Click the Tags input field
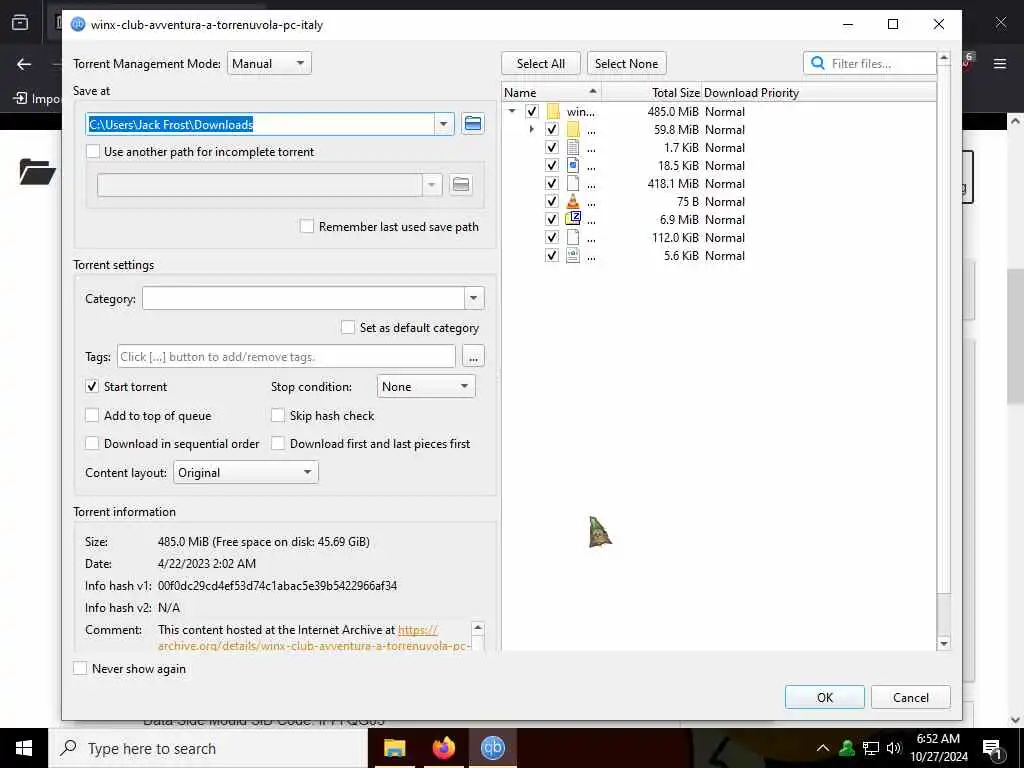 (286, 357)
